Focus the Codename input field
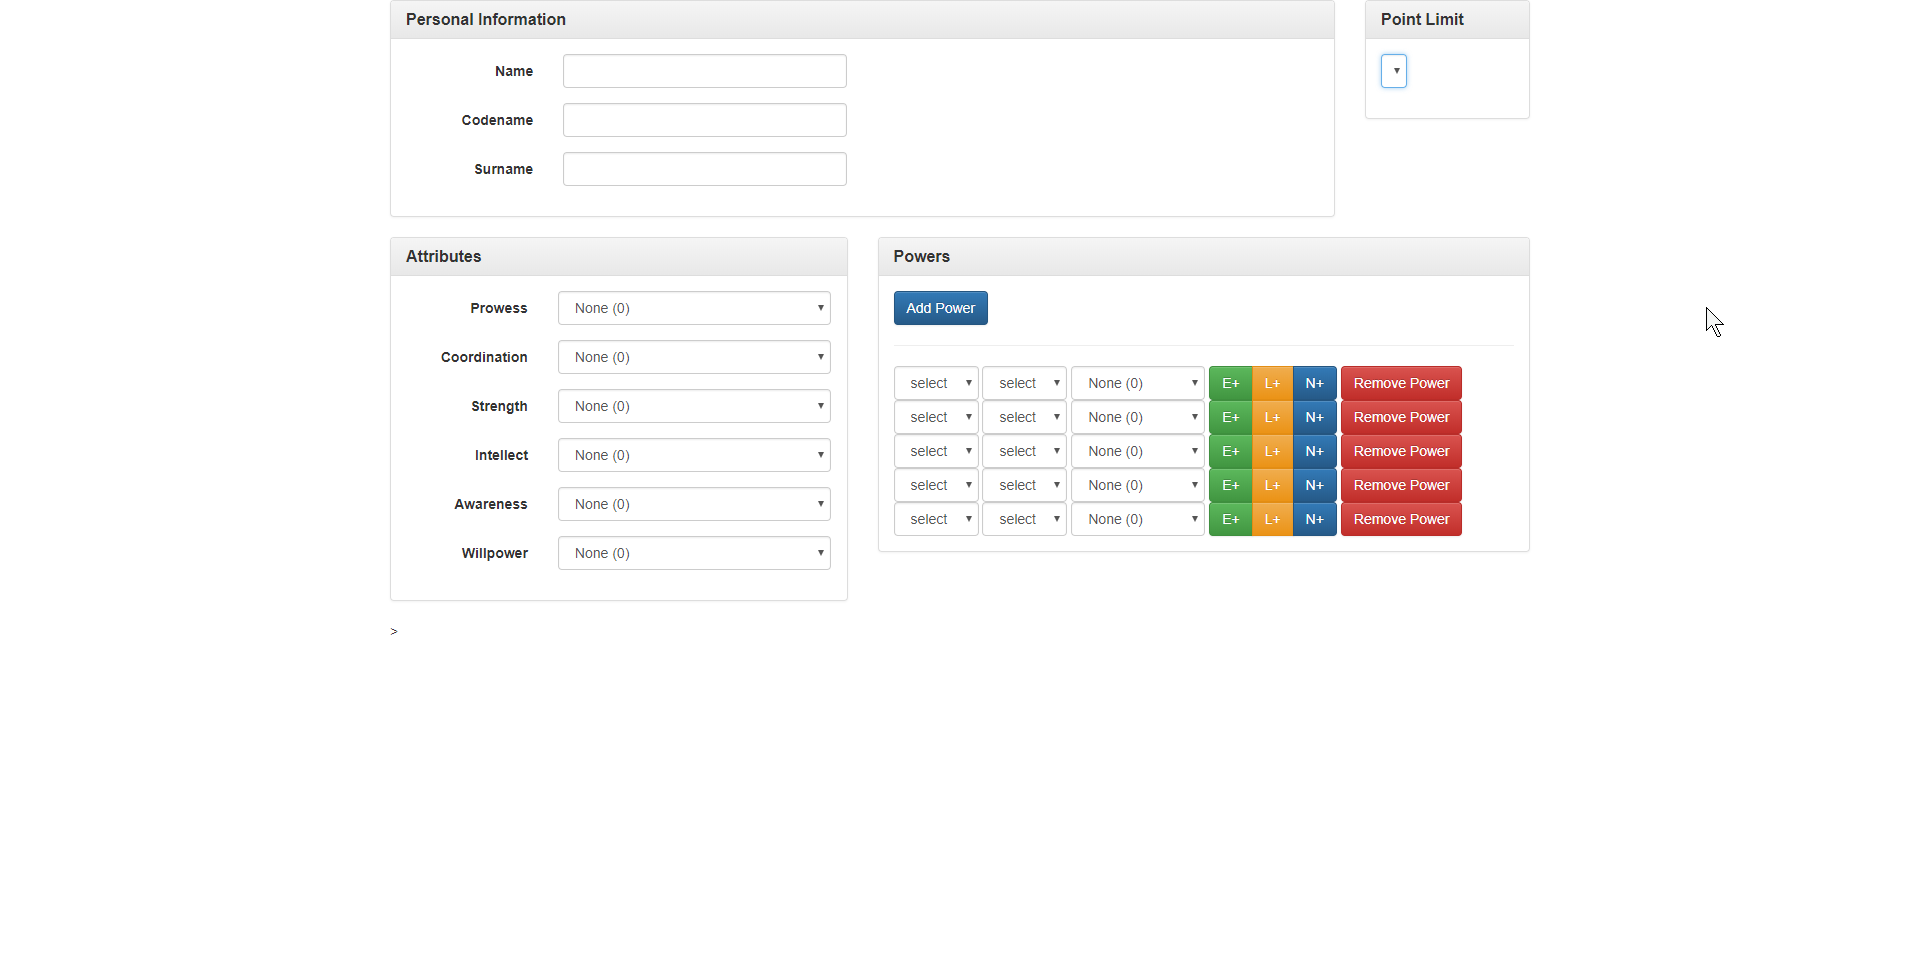 704,120
